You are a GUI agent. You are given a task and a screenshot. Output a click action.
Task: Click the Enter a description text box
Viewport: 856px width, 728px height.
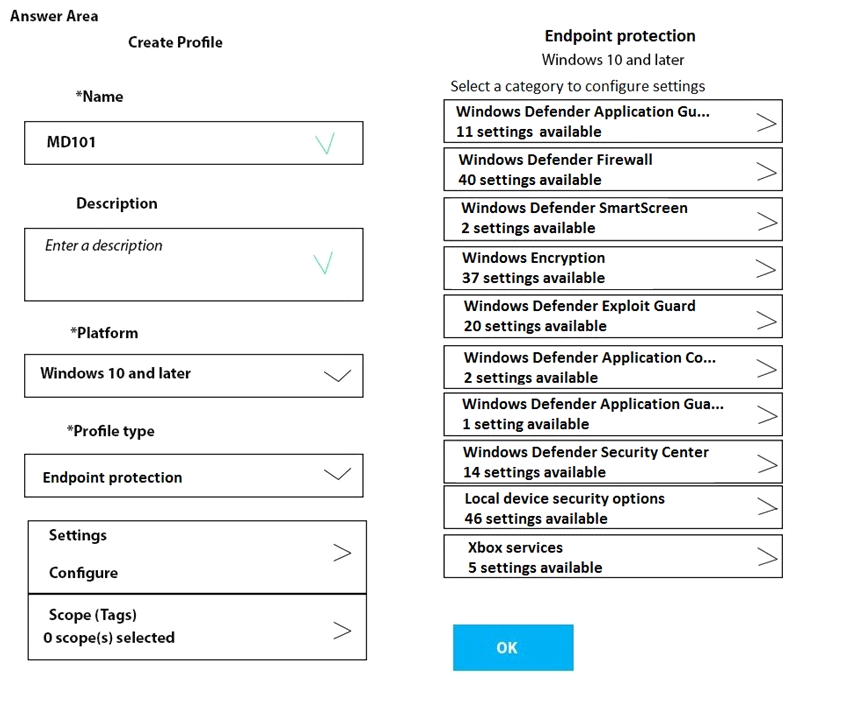tap(194, 265)
